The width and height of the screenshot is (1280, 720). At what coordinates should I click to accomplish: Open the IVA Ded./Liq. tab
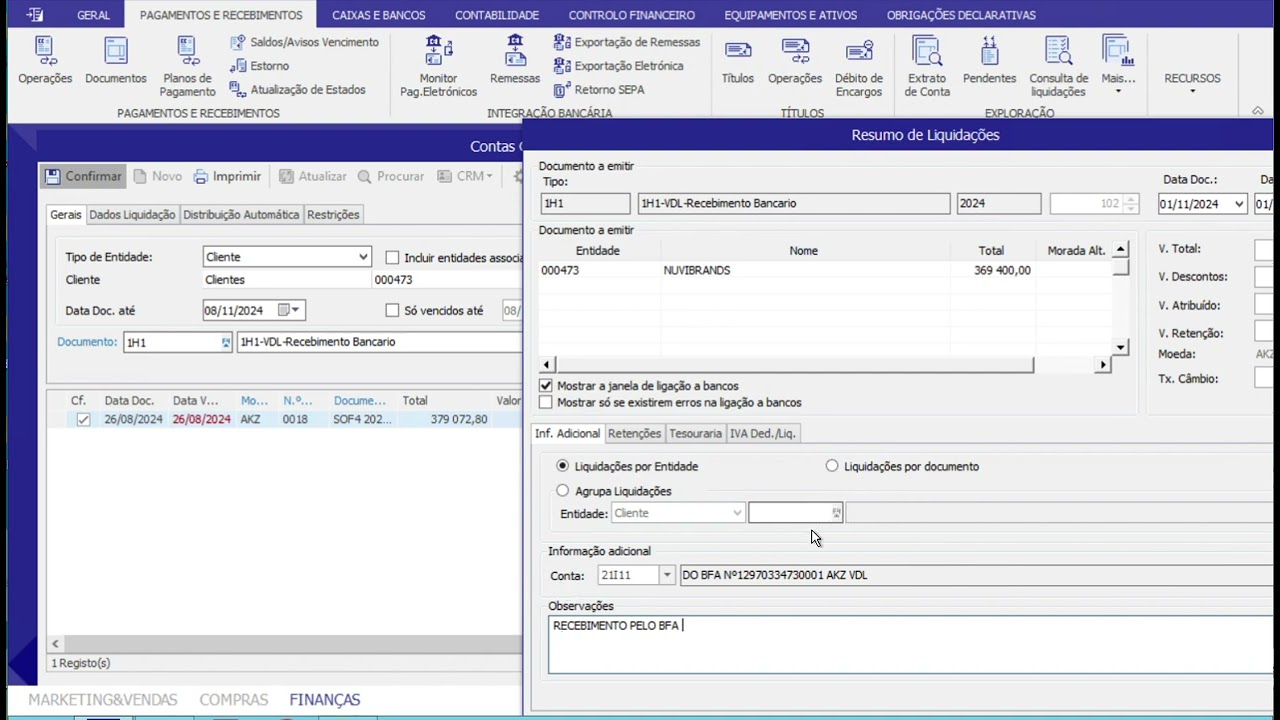762,433
